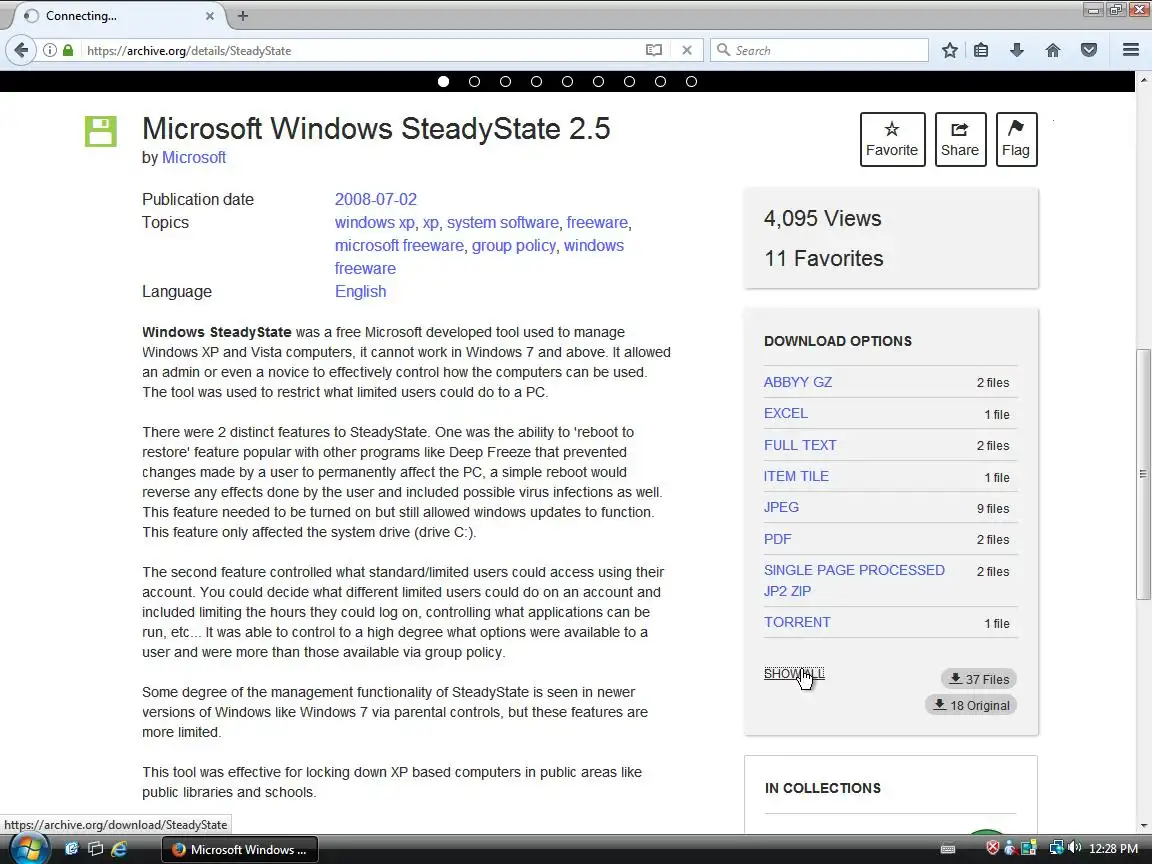This screenshot has width=1152, height=864.
Task: Bookmark this page with the star icon
Action: (950, 50)
